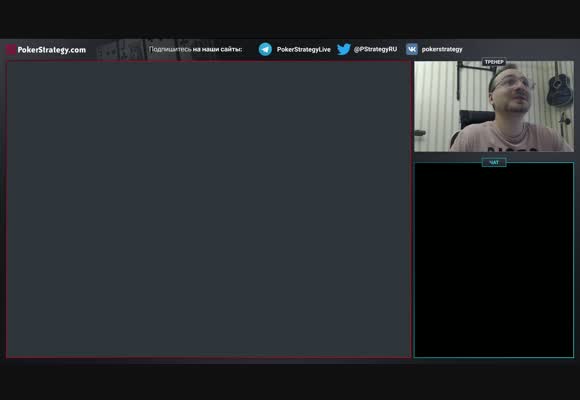This screenshot has height=400, width=580.
Task: Click the red PokerStrategy logo square
Action: click(x=11, y=50)
